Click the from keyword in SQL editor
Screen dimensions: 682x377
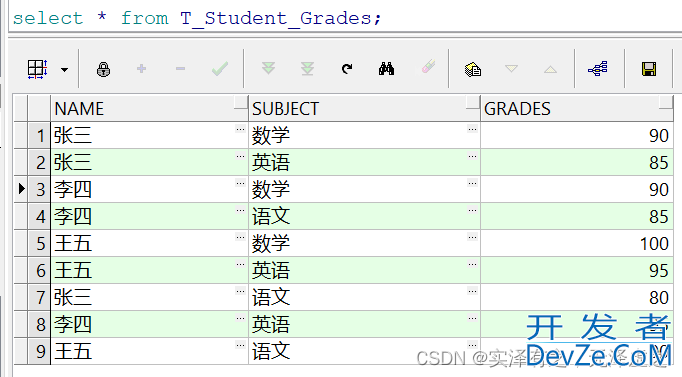(x=144, y=18)
